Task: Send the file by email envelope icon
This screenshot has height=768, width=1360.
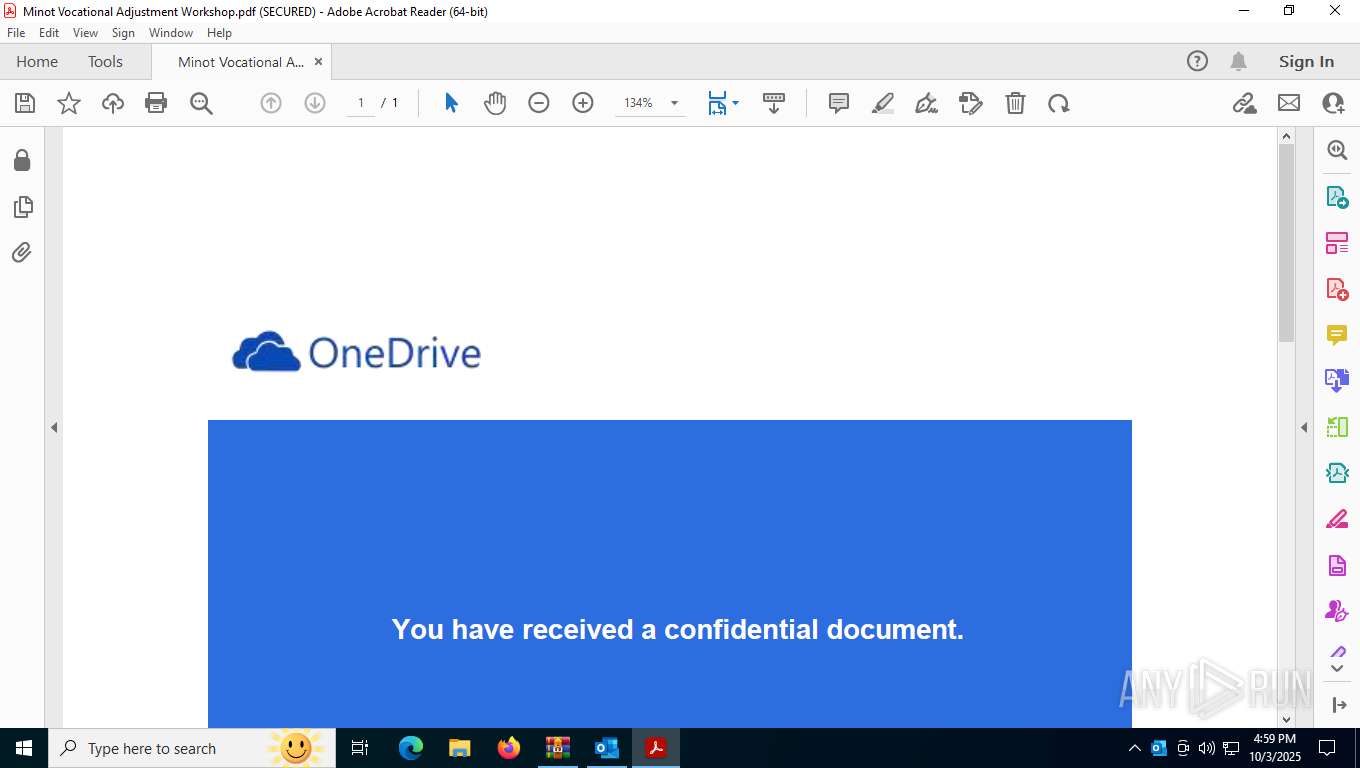Action: [x=1289, y=103]
